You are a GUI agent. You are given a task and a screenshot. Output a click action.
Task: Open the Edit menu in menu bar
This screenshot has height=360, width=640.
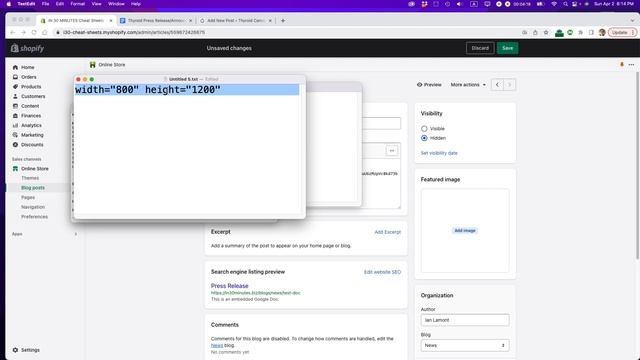click(x=60, y=4)
